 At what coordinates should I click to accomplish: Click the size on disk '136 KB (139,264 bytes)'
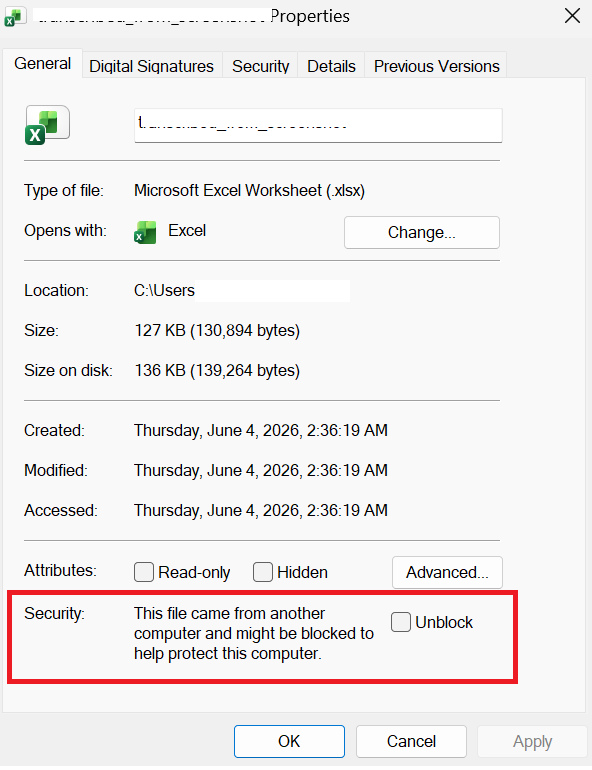[x=217, y=370]
